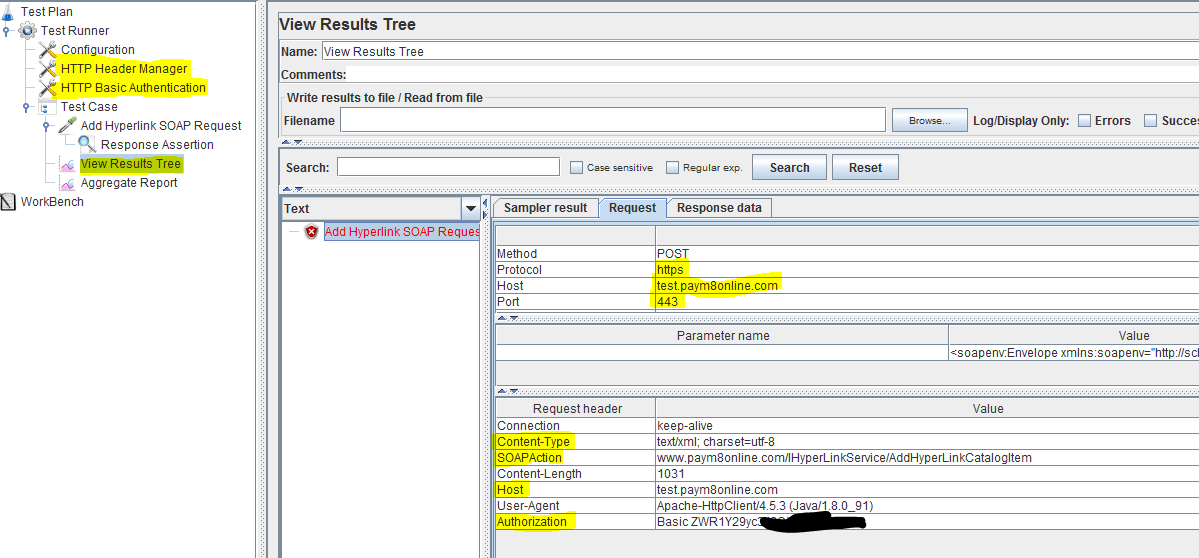Click the keep-alive Connection value
1199x558 pixels.
coord(684,426)
